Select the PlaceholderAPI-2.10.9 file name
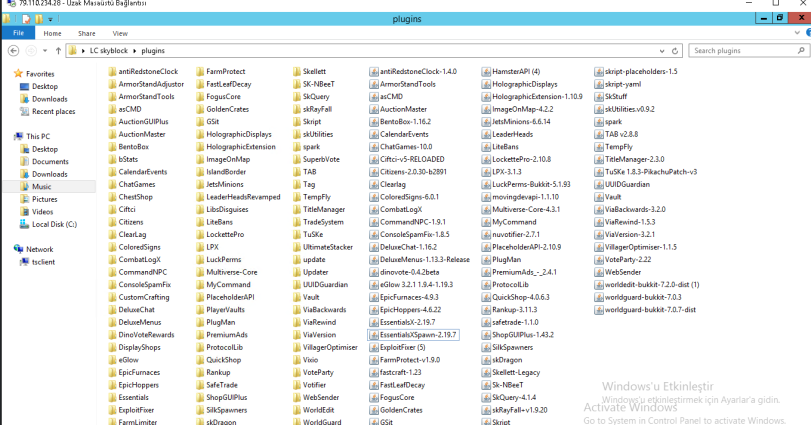This screenshot has height=425, width=811. 527,247
